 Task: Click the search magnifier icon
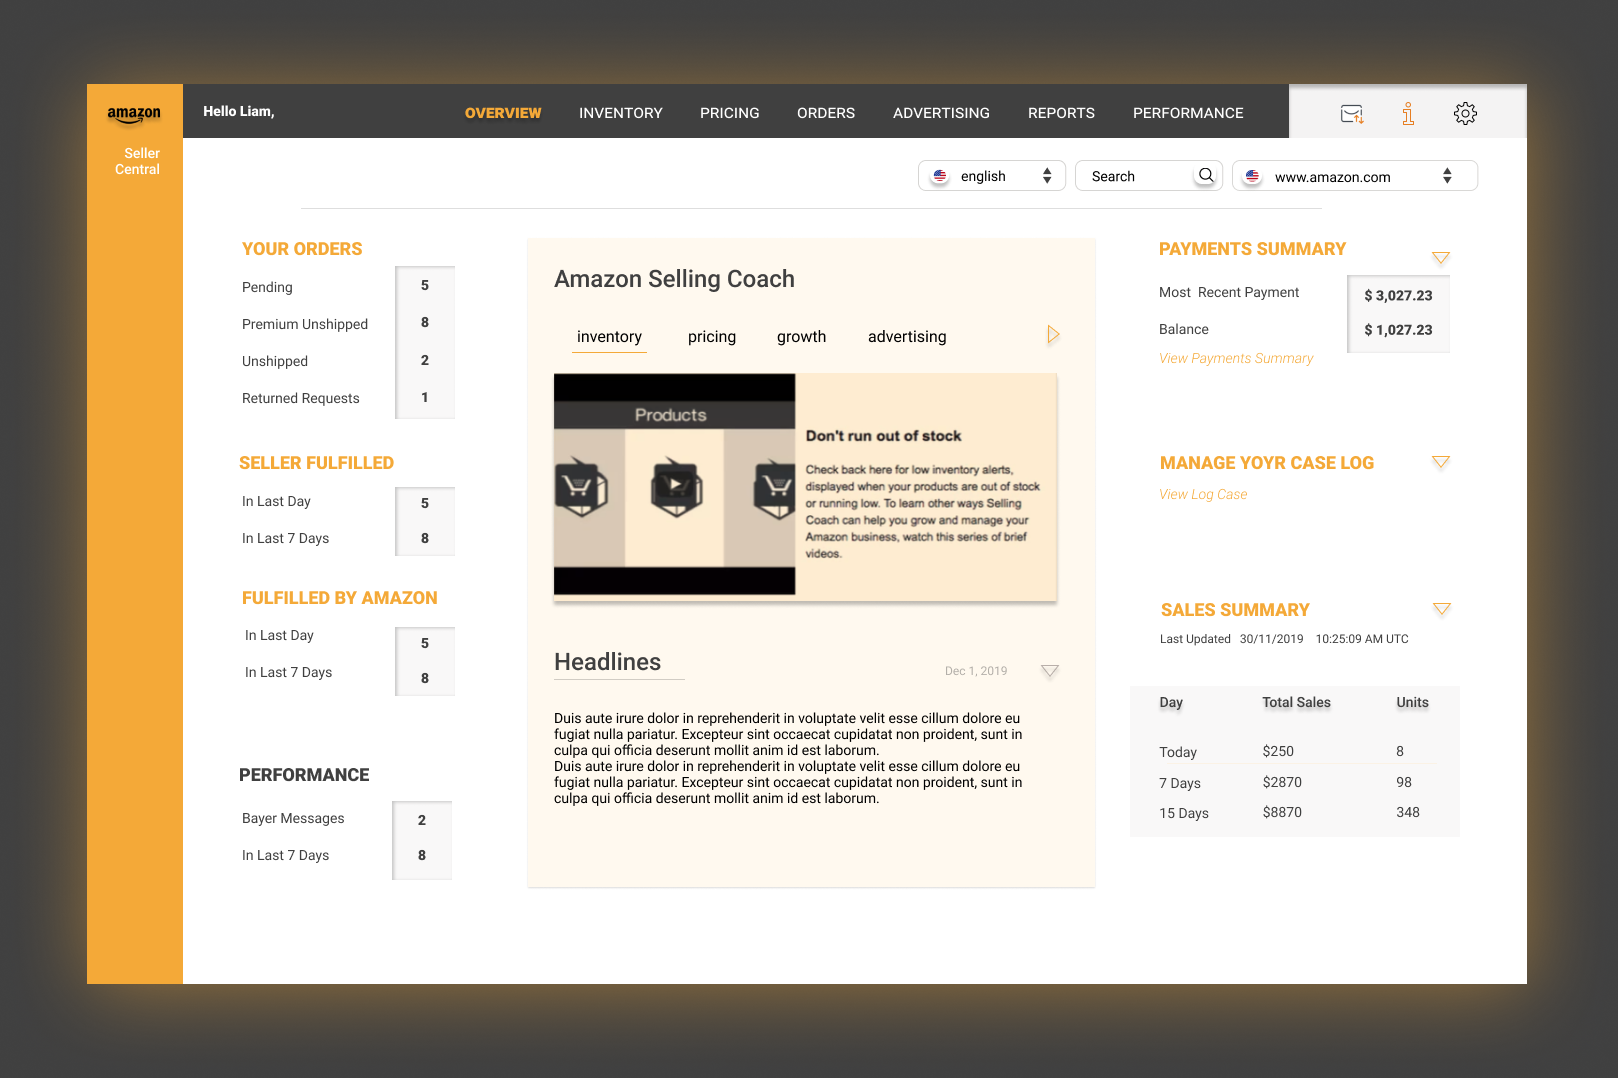click(x=1206, y=175)
